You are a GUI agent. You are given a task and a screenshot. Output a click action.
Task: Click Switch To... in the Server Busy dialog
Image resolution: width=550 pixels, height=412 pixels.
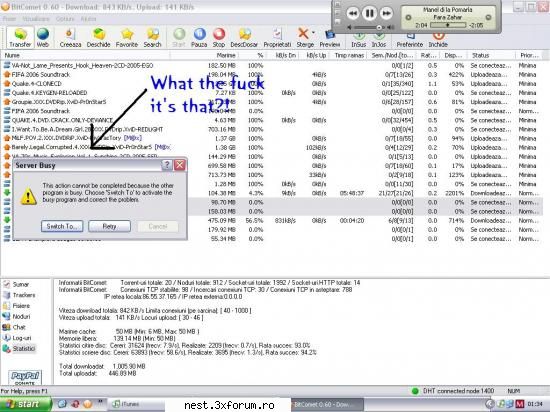pos(62,227)
